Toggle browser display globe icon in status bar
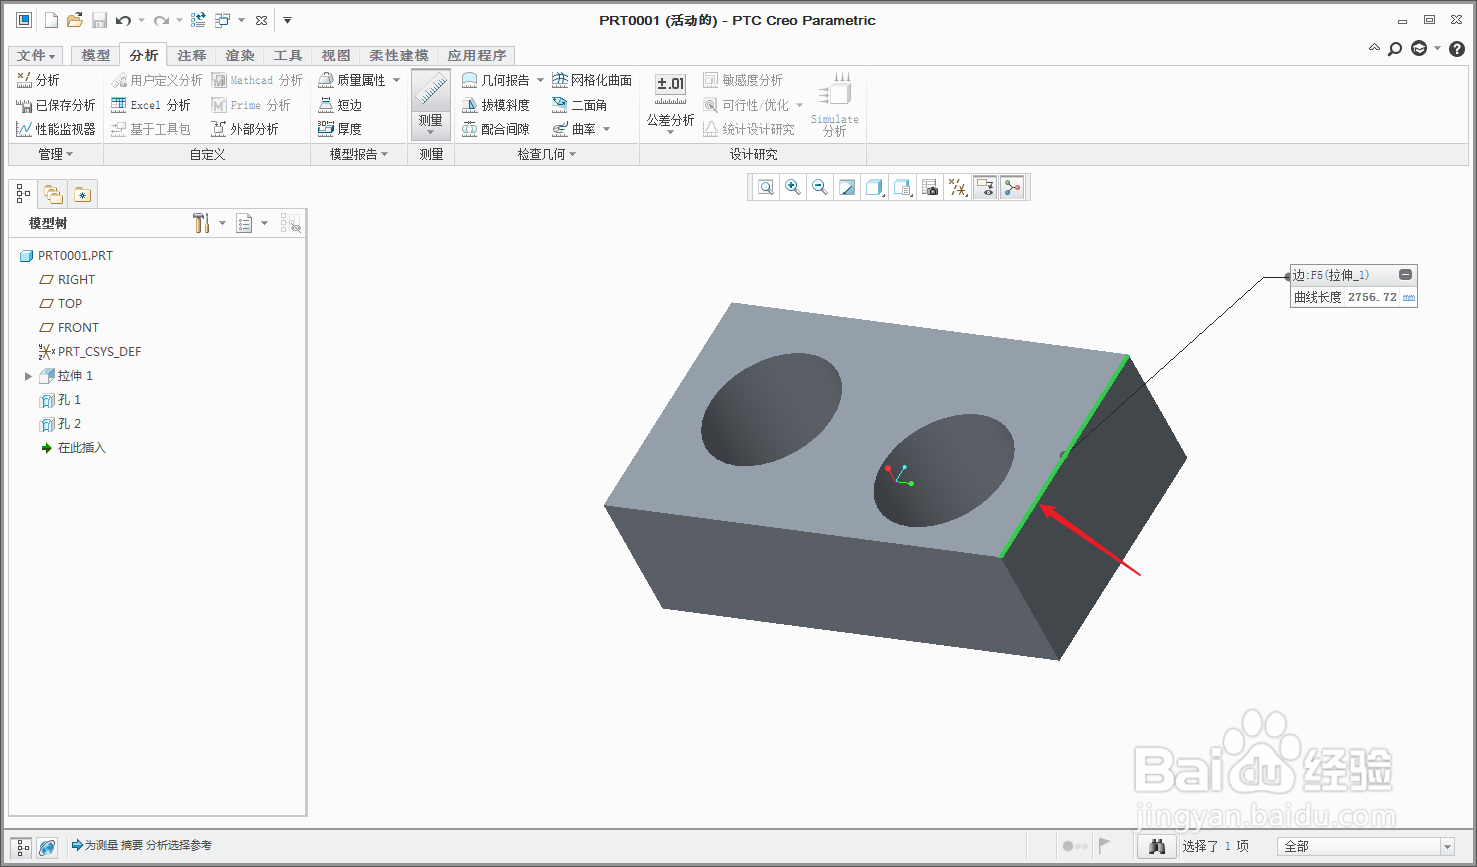Screen dimensions: 1477x867 tap(46, 847)
